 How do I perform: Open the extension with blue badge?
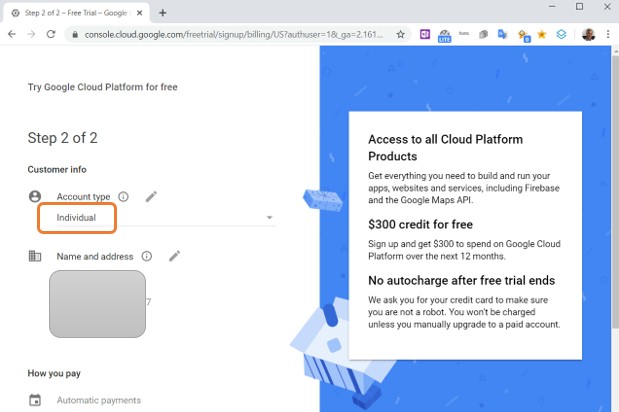coord(523,36)
